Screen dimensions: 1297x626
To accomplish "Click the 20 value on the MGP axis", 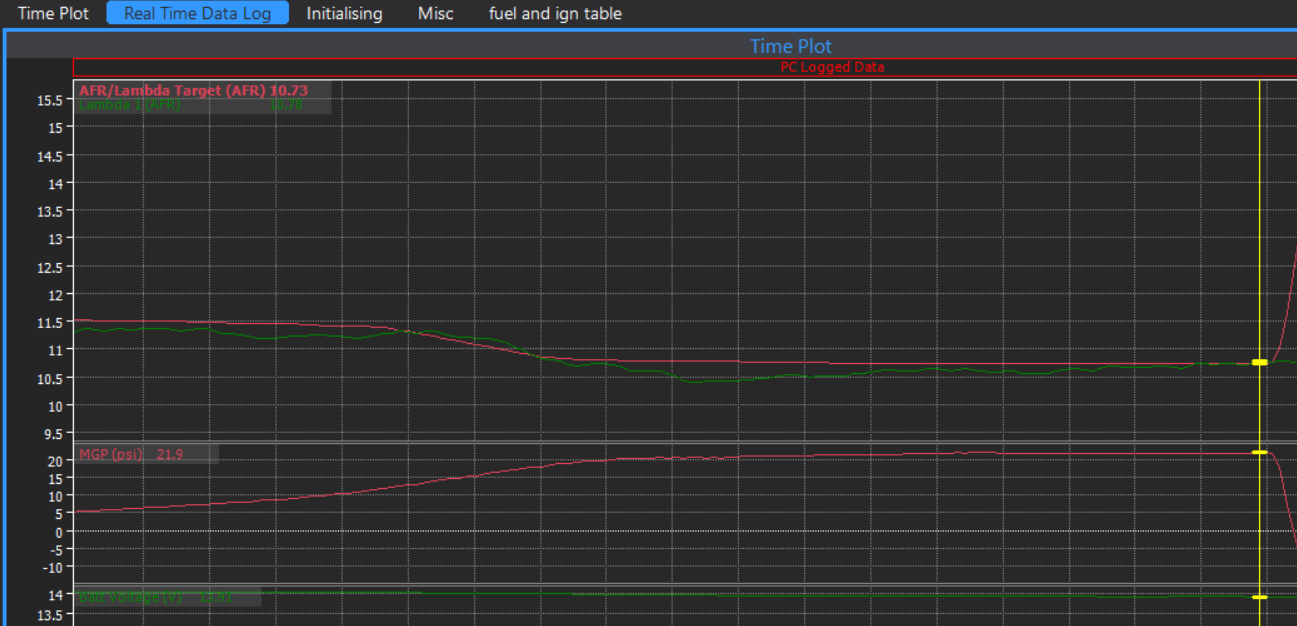I will click(x=56, y=459).
